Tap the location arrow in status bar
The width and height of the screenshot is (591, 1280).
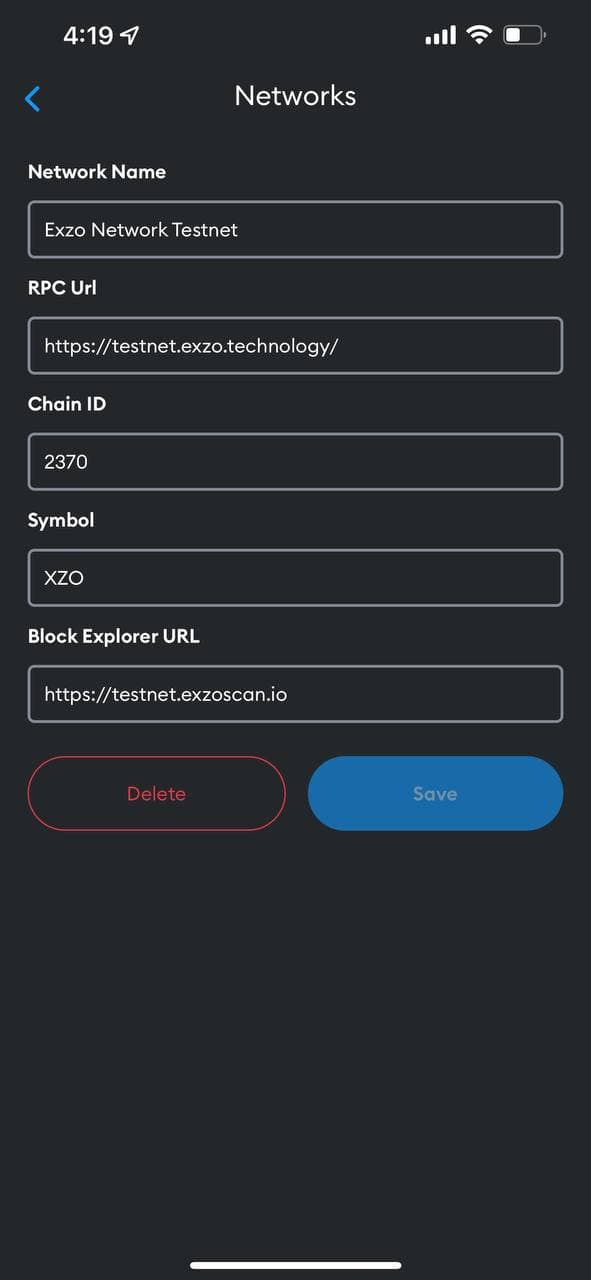[x=130, y=36]
